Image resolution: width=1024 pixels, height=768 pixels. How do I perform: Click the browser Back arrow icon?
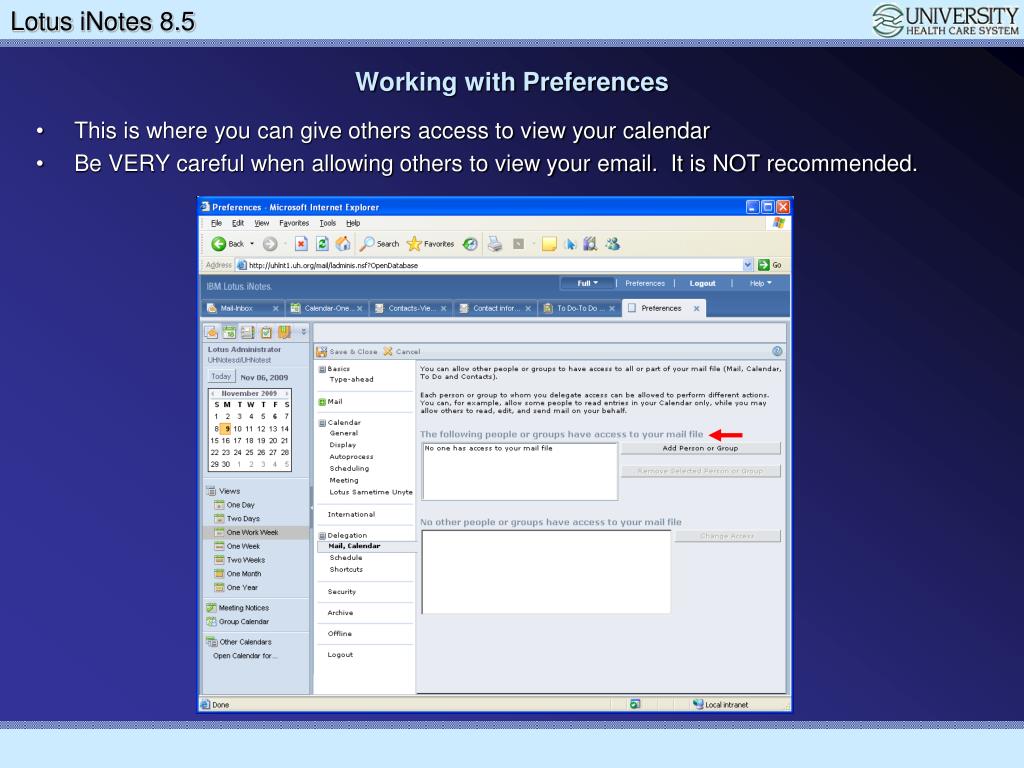click(x=218, y=244)
